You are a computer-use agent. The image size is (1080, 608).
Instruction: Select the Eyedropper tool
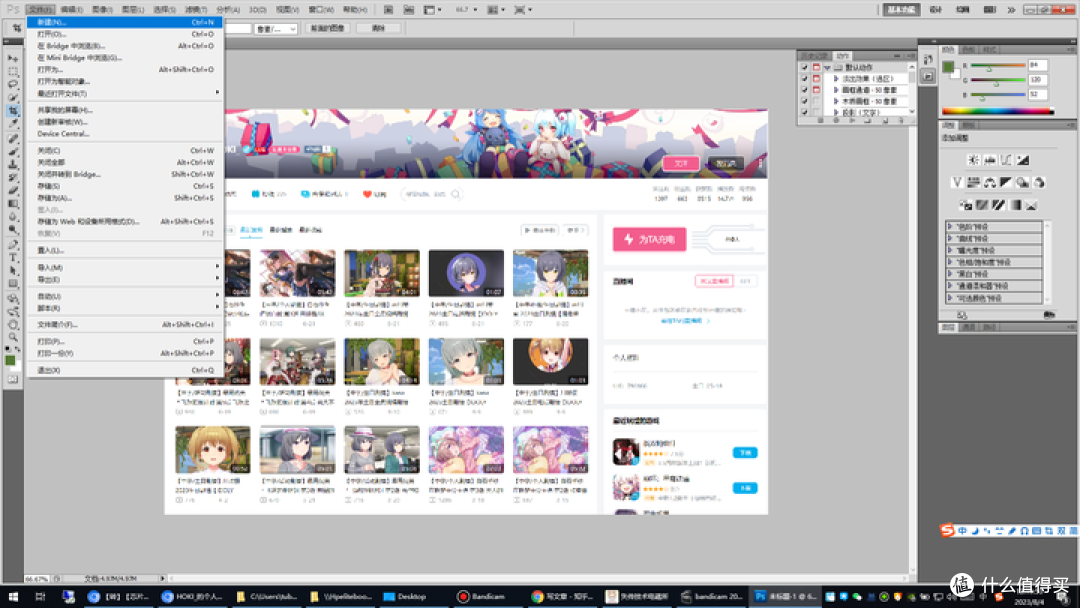tap(13, 124)
